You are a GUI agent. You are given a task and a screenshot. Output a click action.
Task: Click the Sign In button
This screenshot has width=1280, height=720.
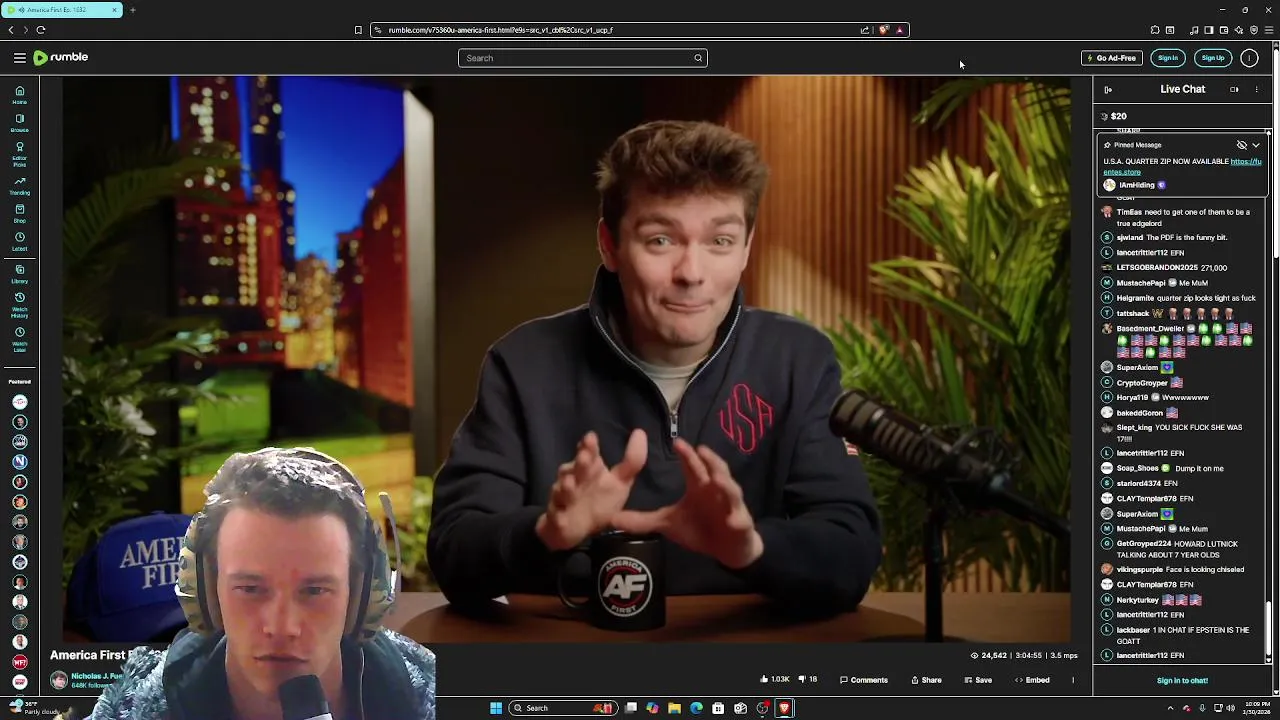click(x=1168, y=58)
